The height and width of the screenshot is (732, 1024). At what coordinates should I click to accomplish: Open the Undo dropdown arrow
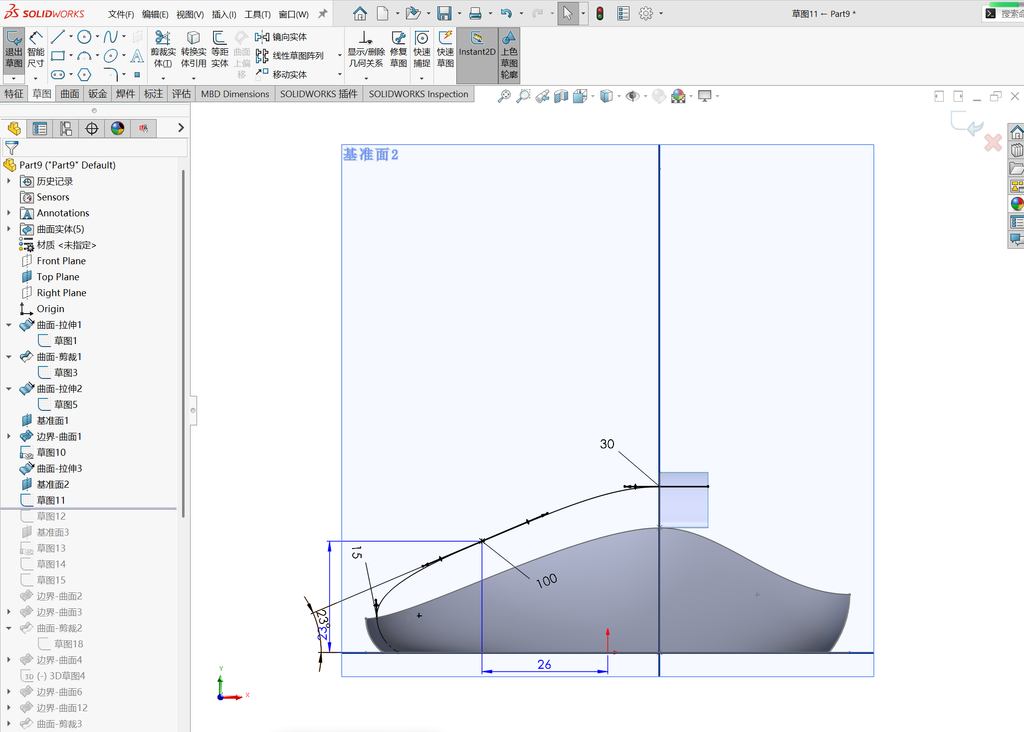tap(520, 13)
